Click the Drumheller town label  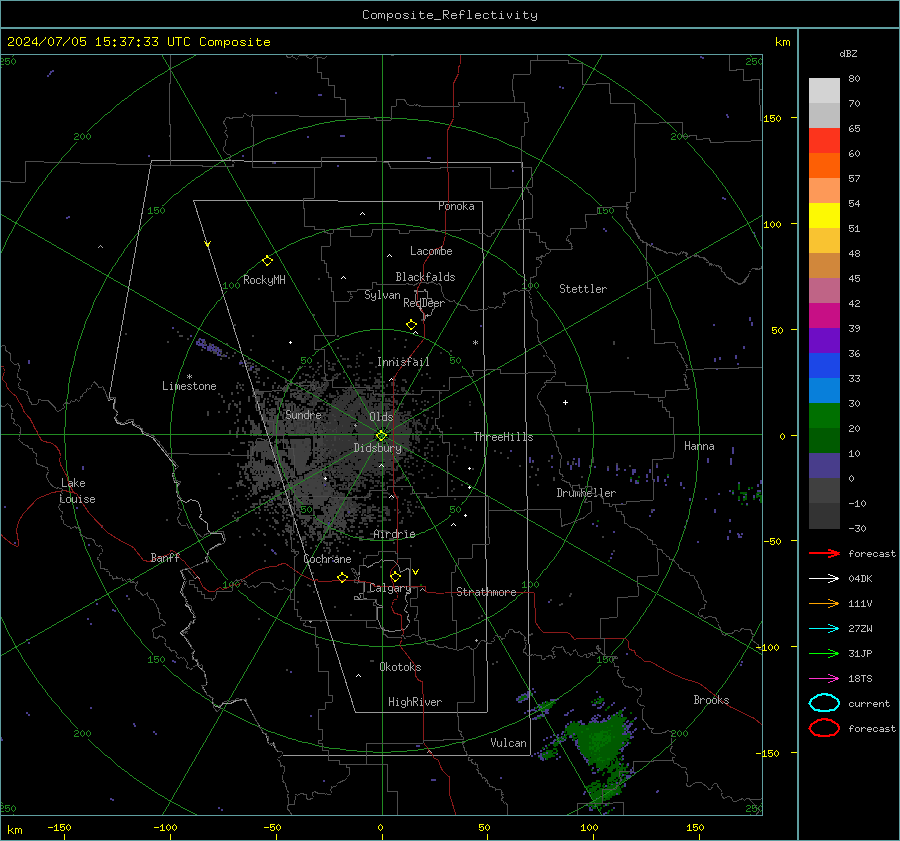pos(586,493)
